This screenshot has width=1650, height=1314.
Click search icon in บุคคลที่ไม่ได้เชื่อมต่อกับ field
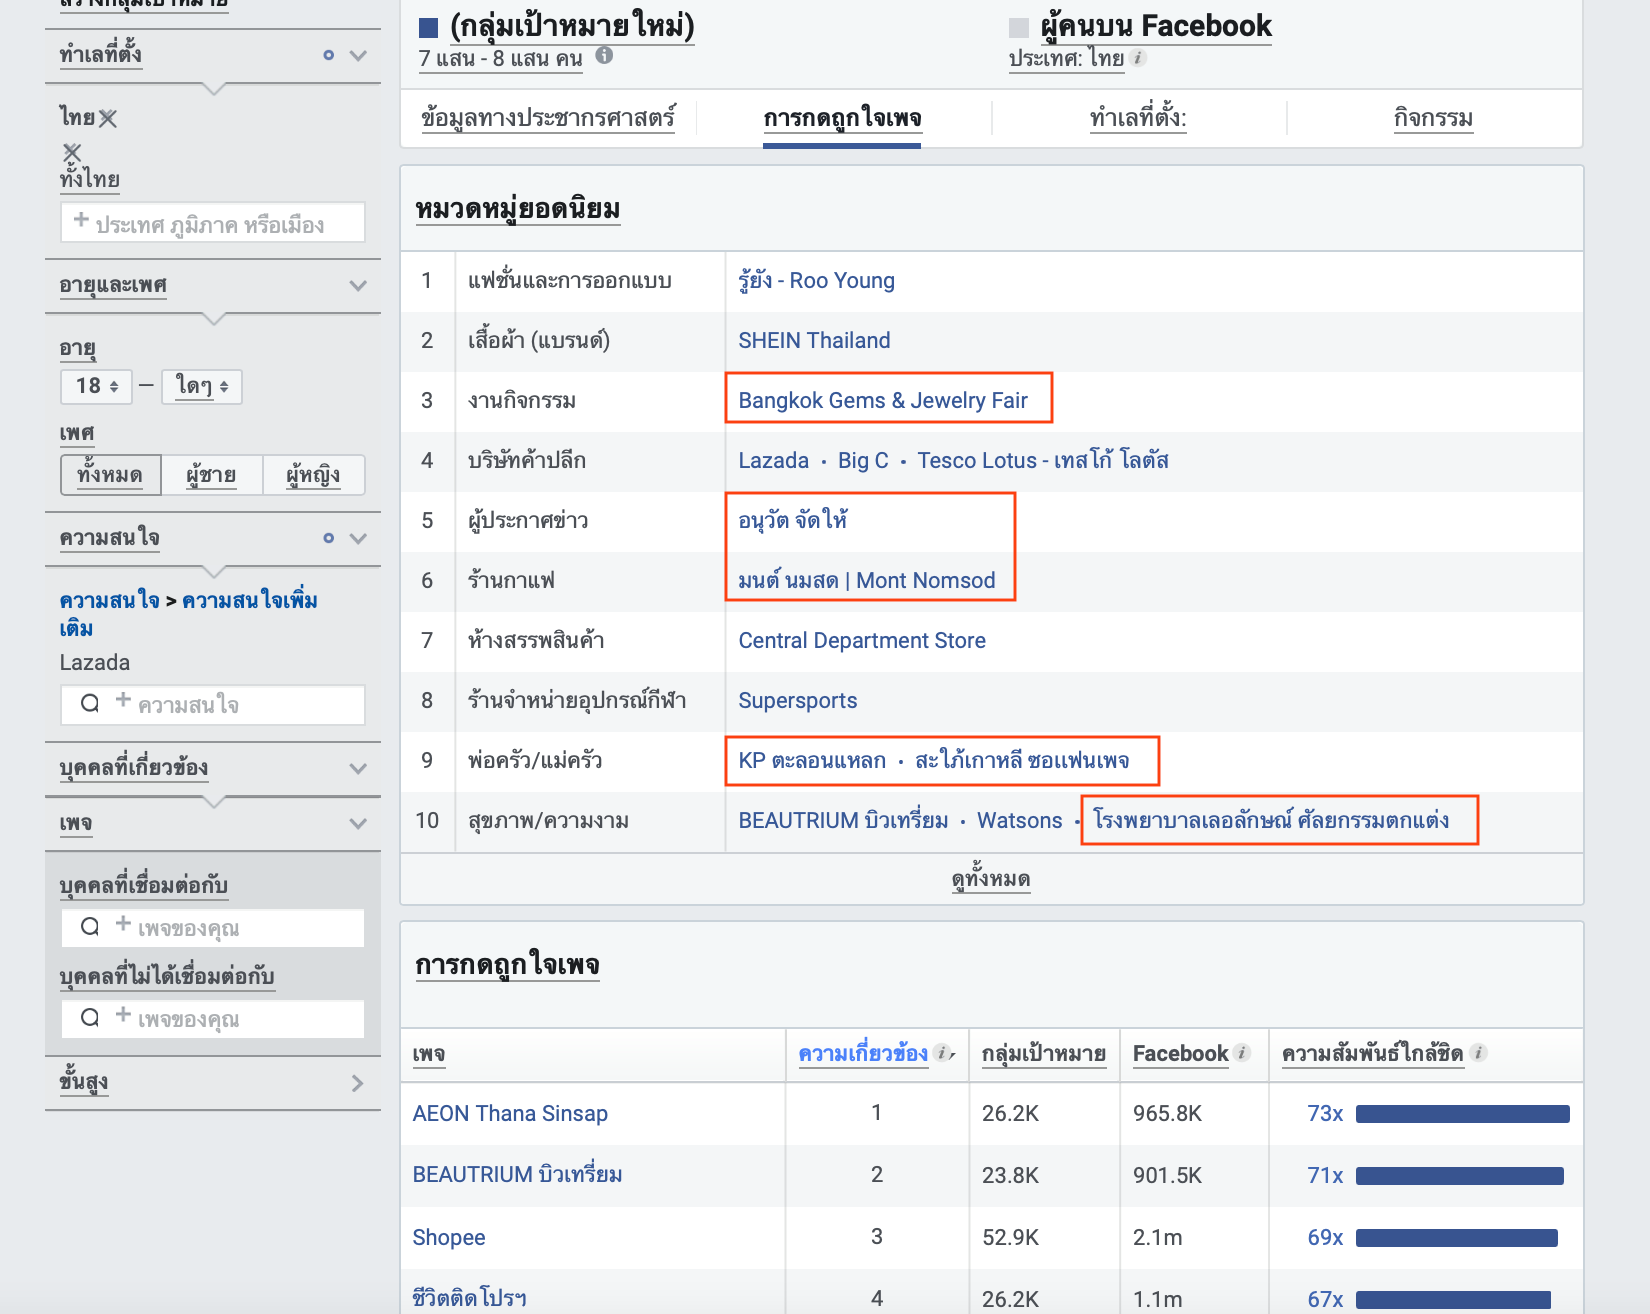(90, 1017)
